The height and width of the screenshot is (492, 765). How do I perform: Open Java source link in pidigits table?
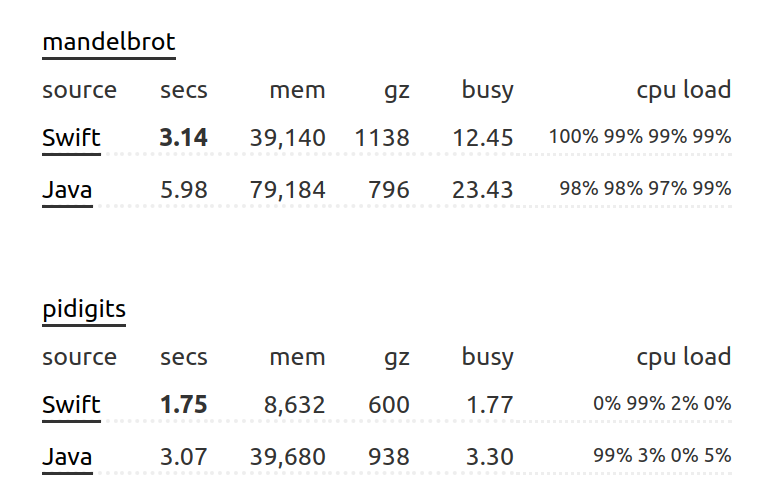[67, 457]
